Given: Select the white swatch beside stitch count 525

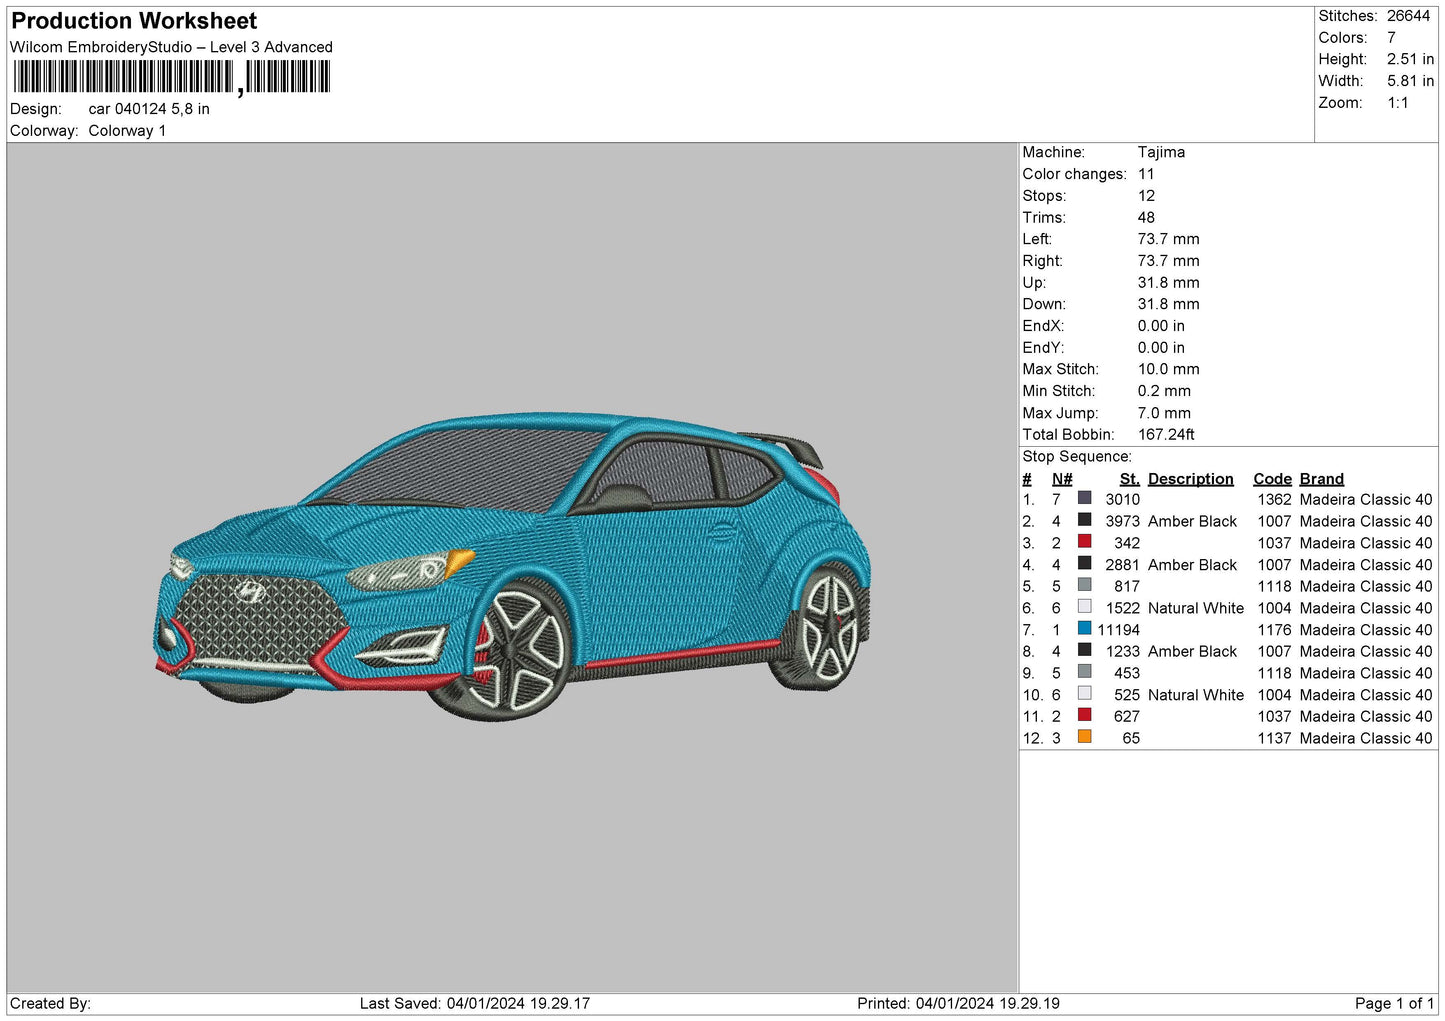Looking at the screenshot, I should pyautogui.click(x=1084, y=694).
